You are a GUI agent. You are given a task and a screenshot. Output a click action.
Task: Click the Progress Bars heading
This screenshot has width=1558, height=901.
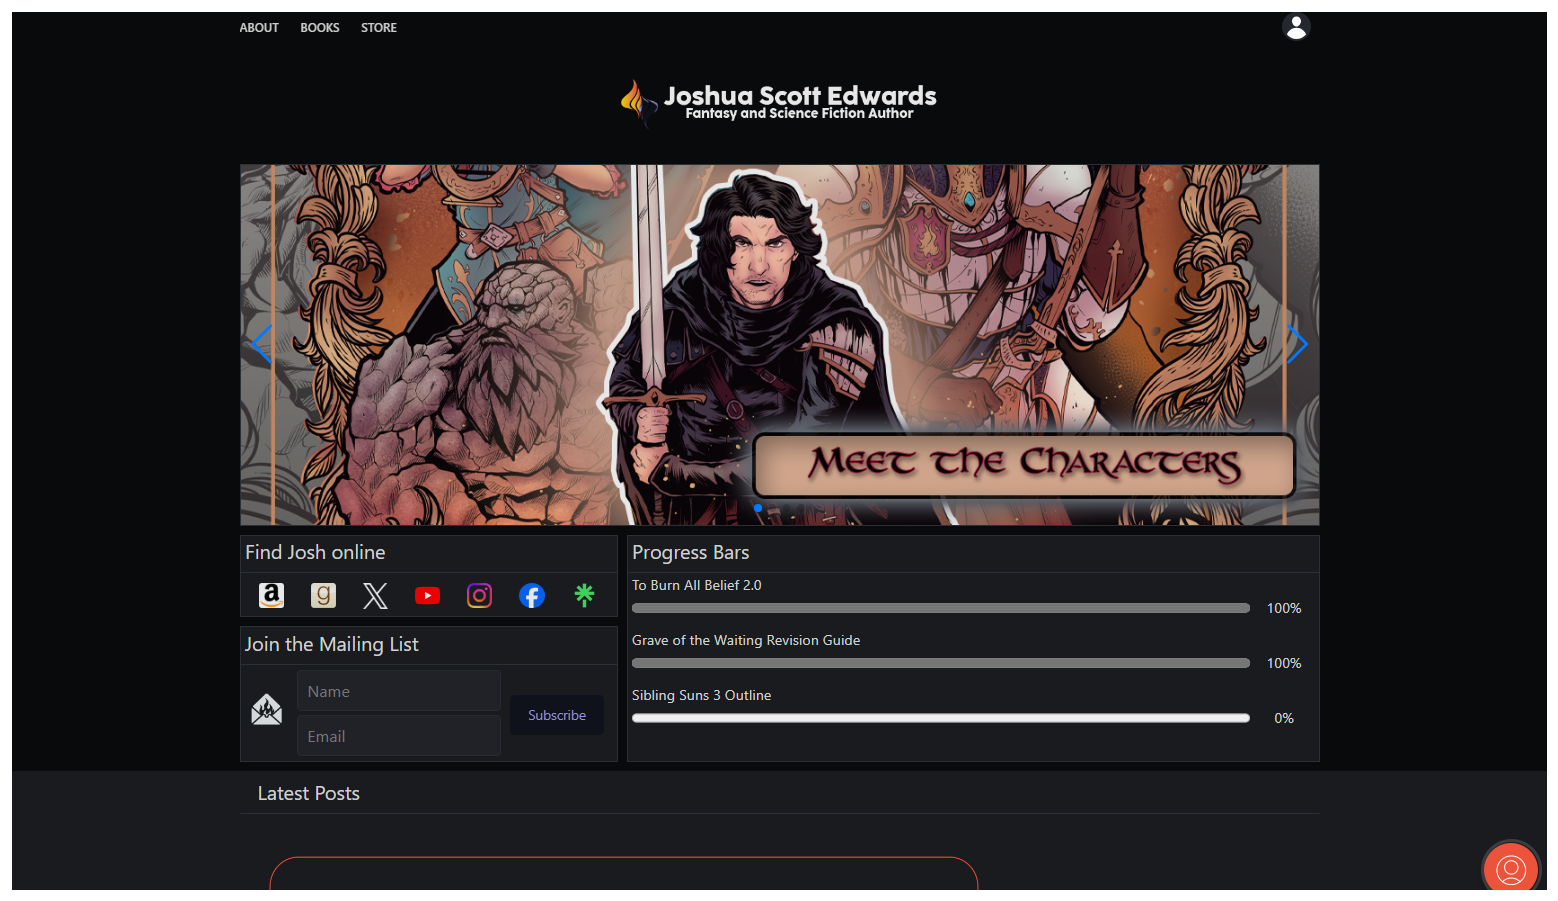tap(690, 553)
